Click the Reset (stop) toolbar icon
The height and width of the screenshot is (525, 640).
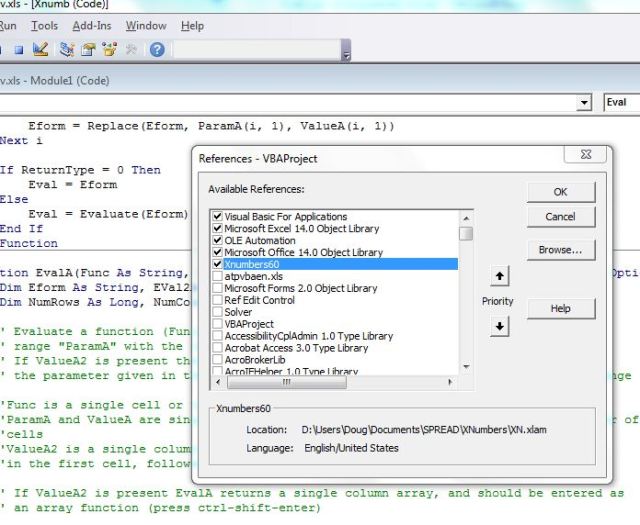click(19, 50)
